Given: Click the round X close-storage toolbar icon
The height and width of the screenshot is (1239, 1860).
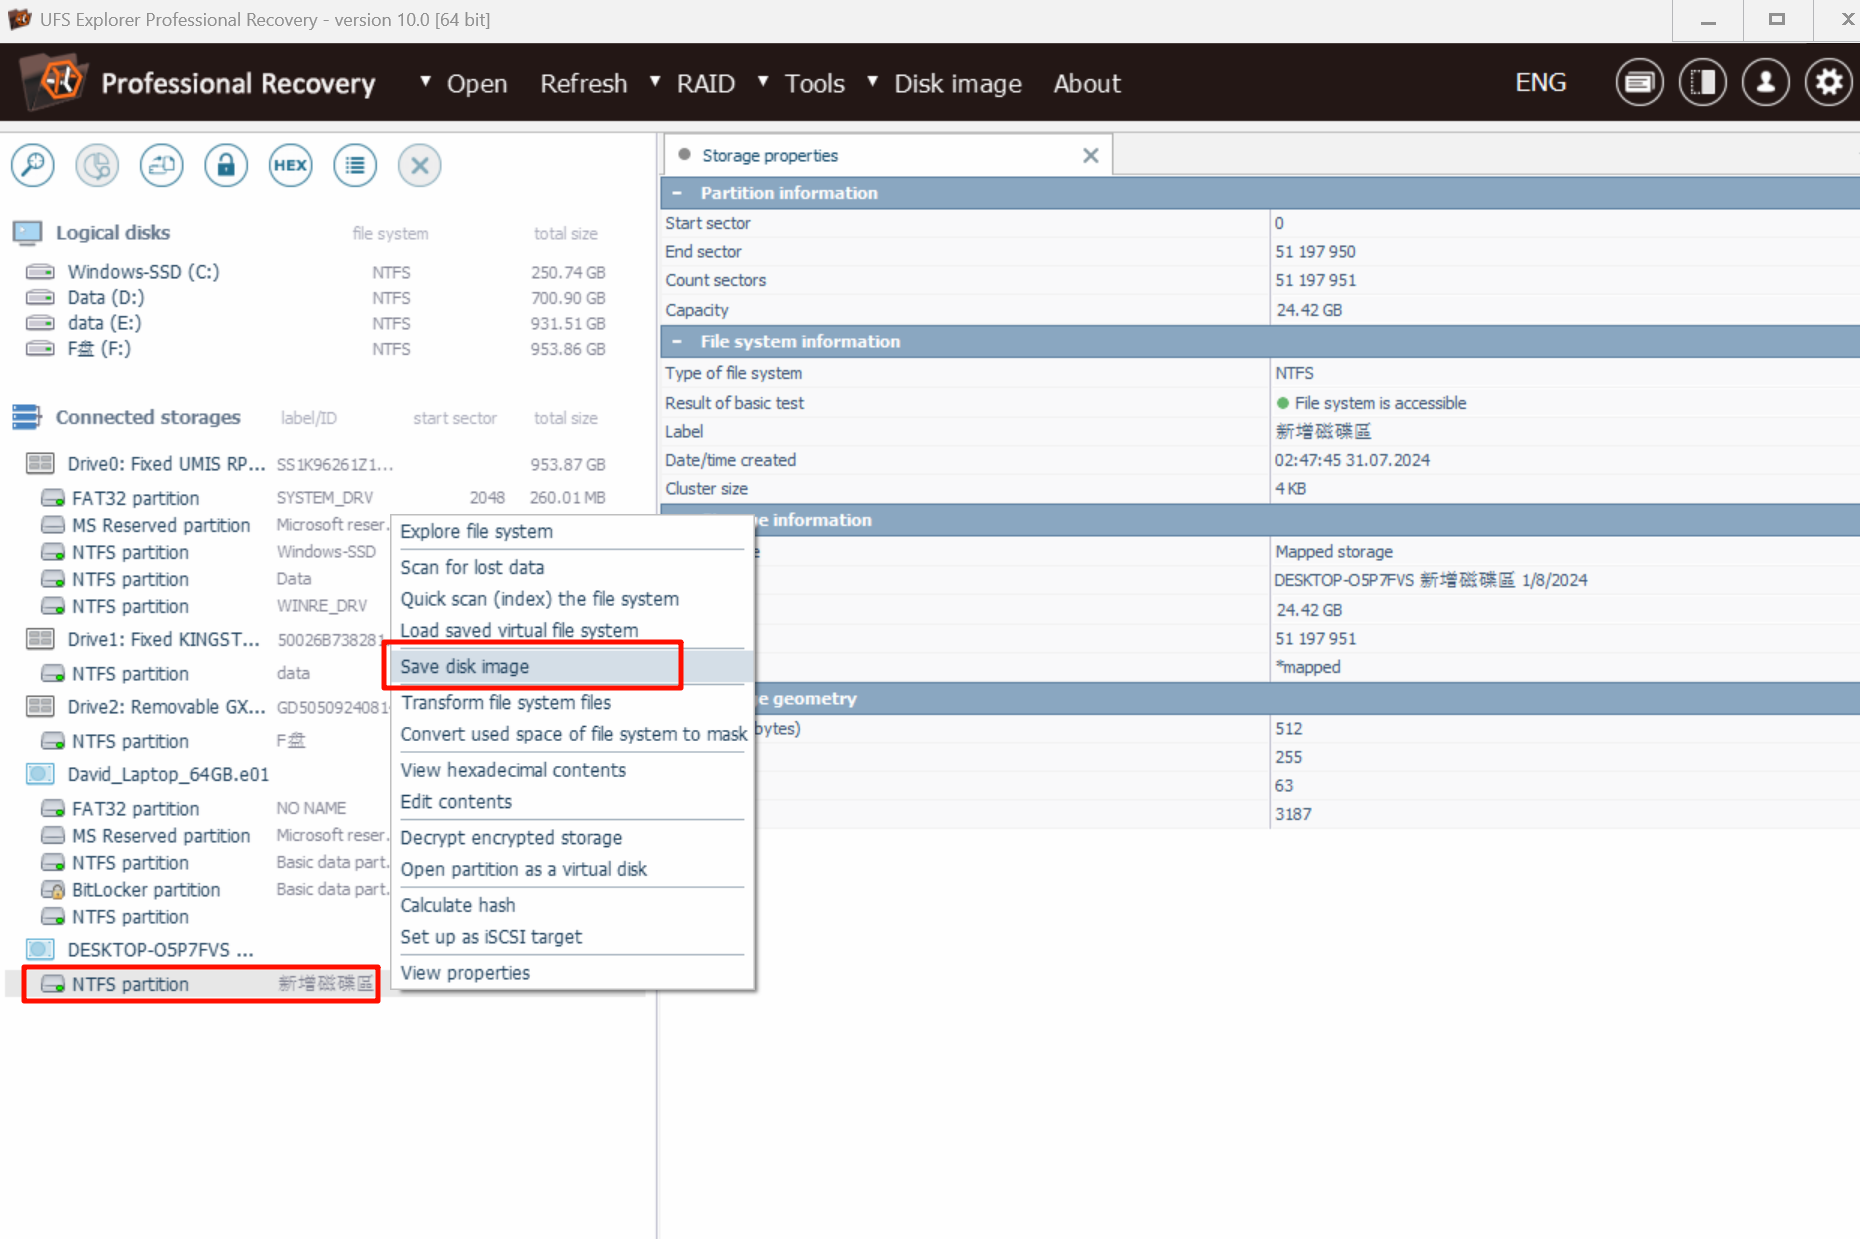Looking at the screenshot, I should click(420, 165).
